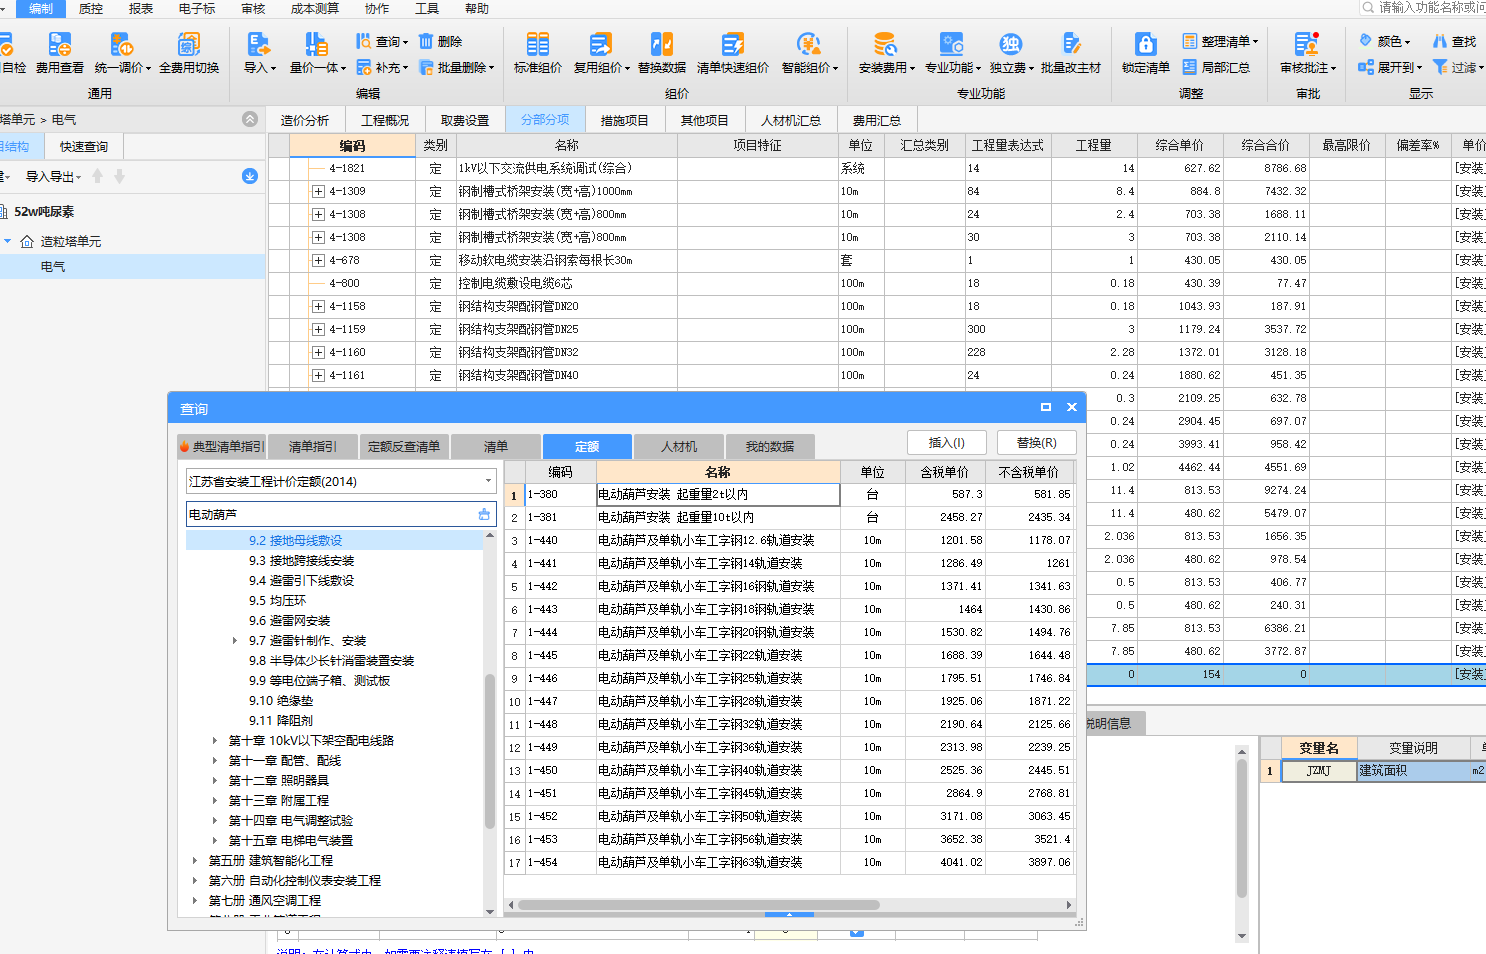Expand 9.7 避雷针制作、安装 node
The image size is (1486, 954).
[235, 641]
